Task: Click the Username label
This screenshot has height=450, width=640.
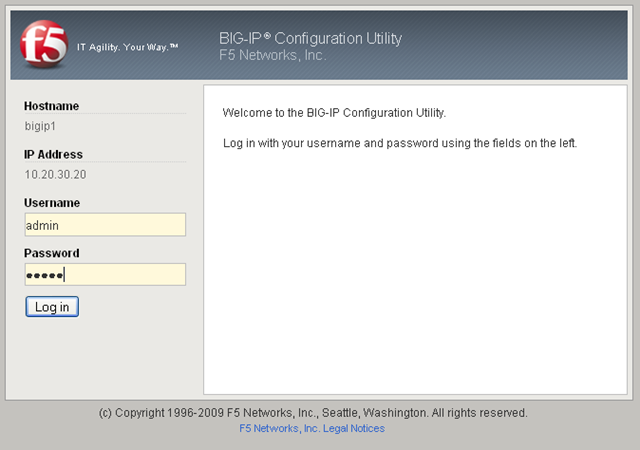Action: pos(52,203)
